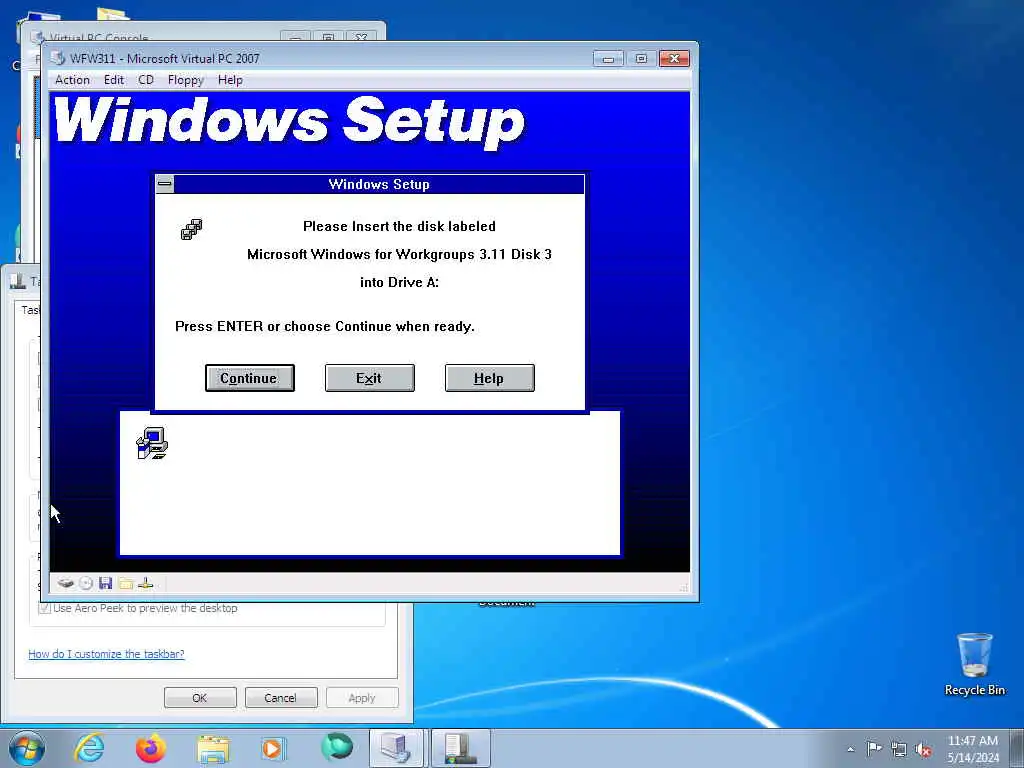Image resolution: width=1024 pixels, height=768 pixels.
Task: Launch Internet Explorer from the taskbar
Action: (89, 748)
